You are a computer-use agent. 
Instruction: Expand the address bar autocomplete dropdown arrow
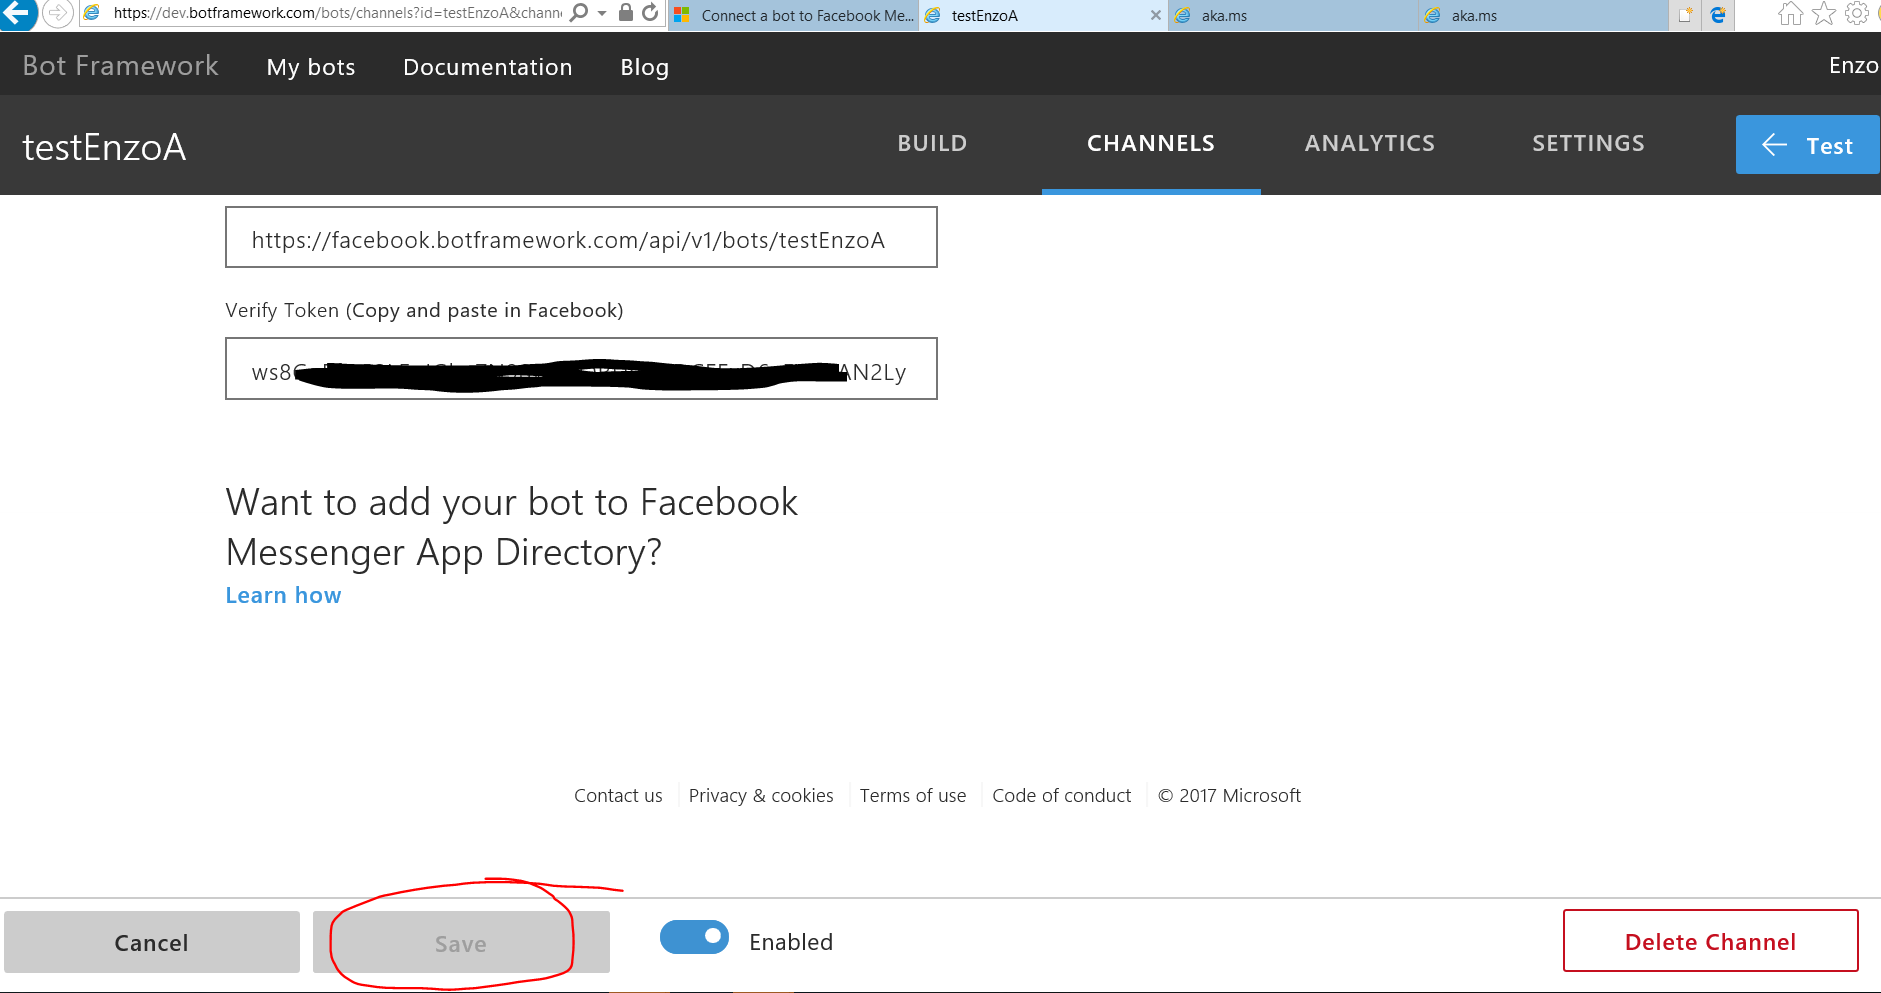point(602,14)
